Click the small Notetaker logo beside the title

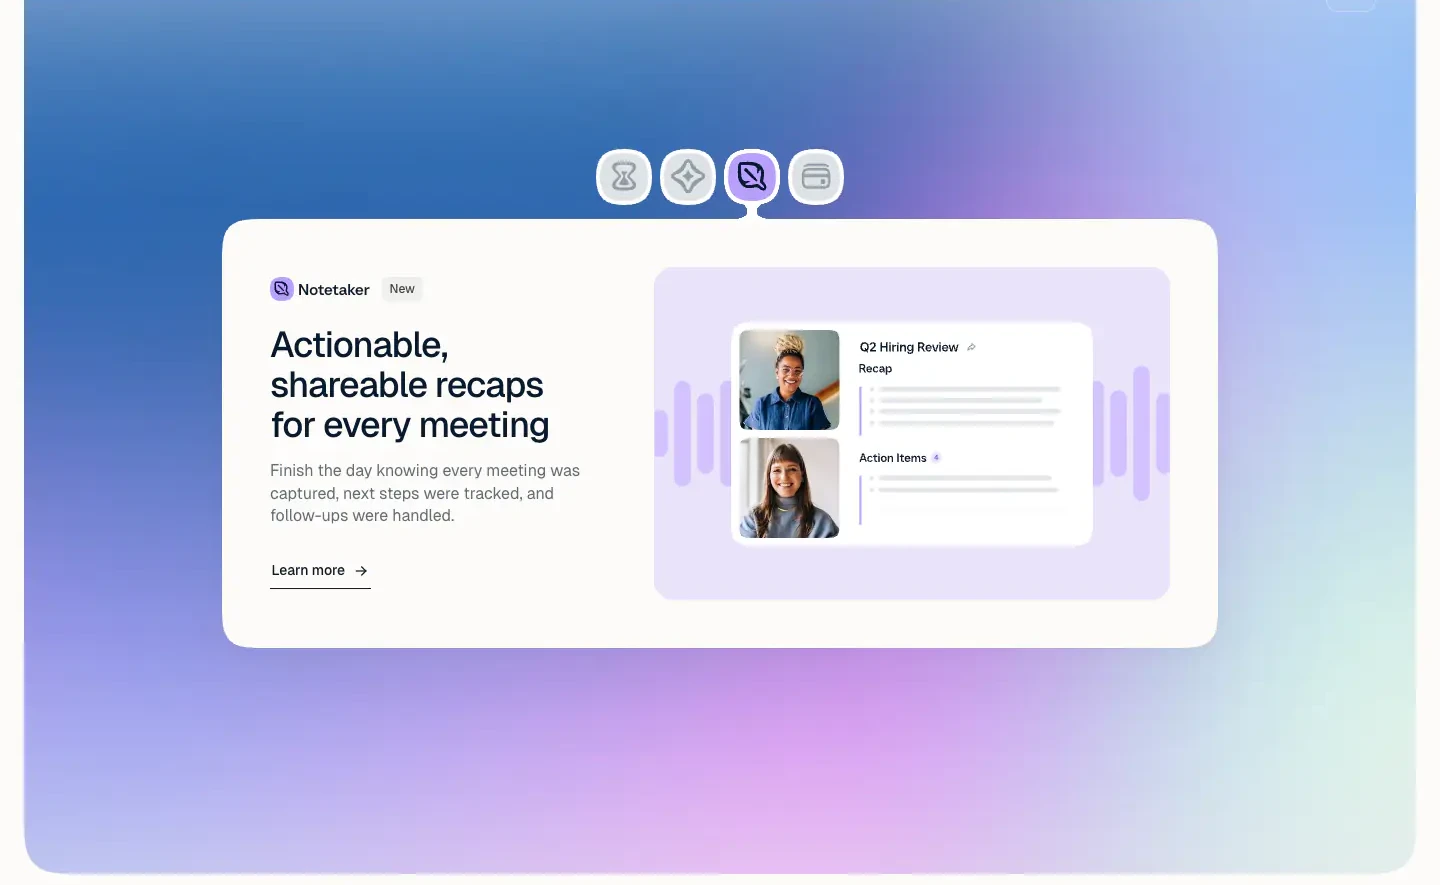coord(282,289)
